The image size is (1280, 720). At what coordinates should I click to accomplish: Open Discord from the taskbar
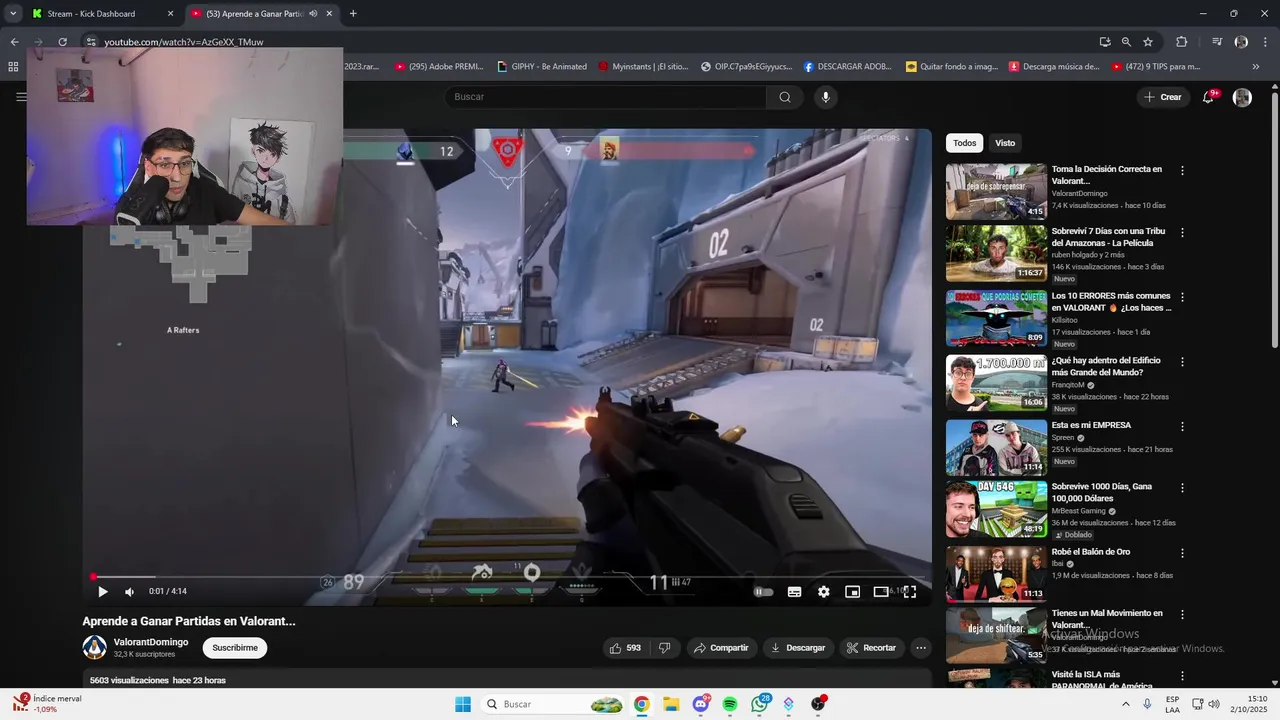701,704
